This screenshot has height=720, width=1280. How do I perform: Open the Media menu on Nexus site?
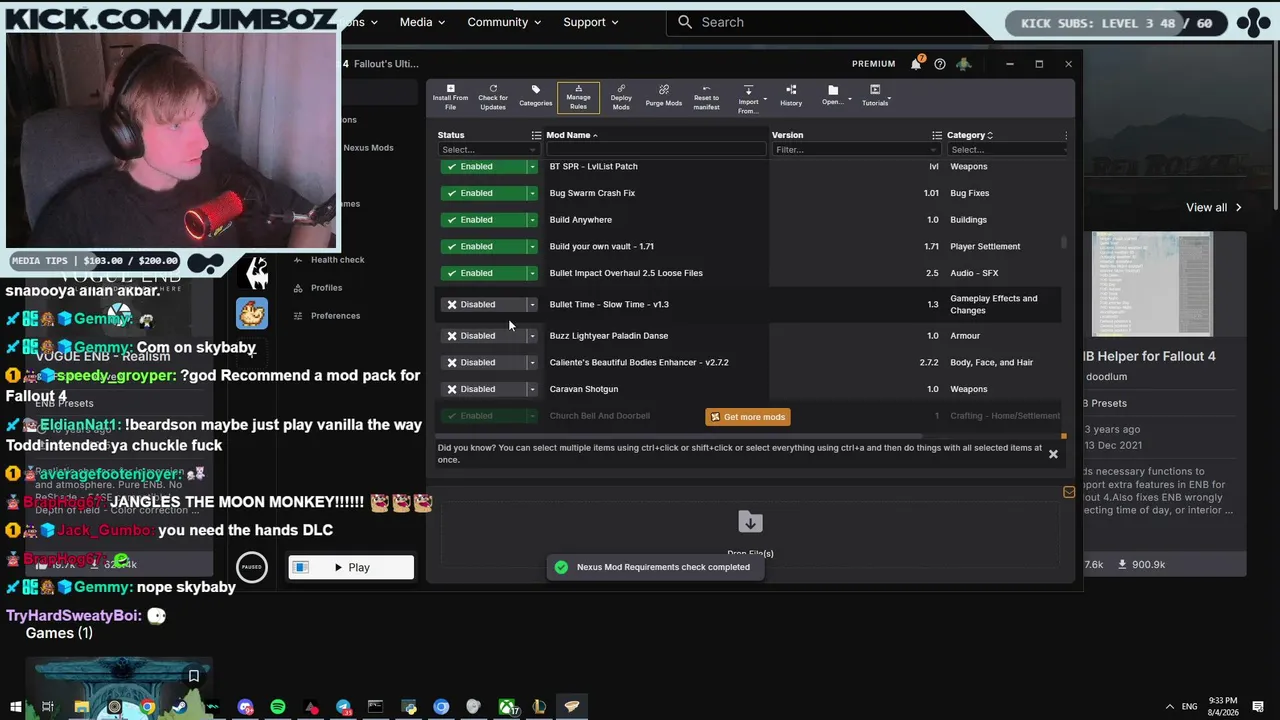pos(424,22)
